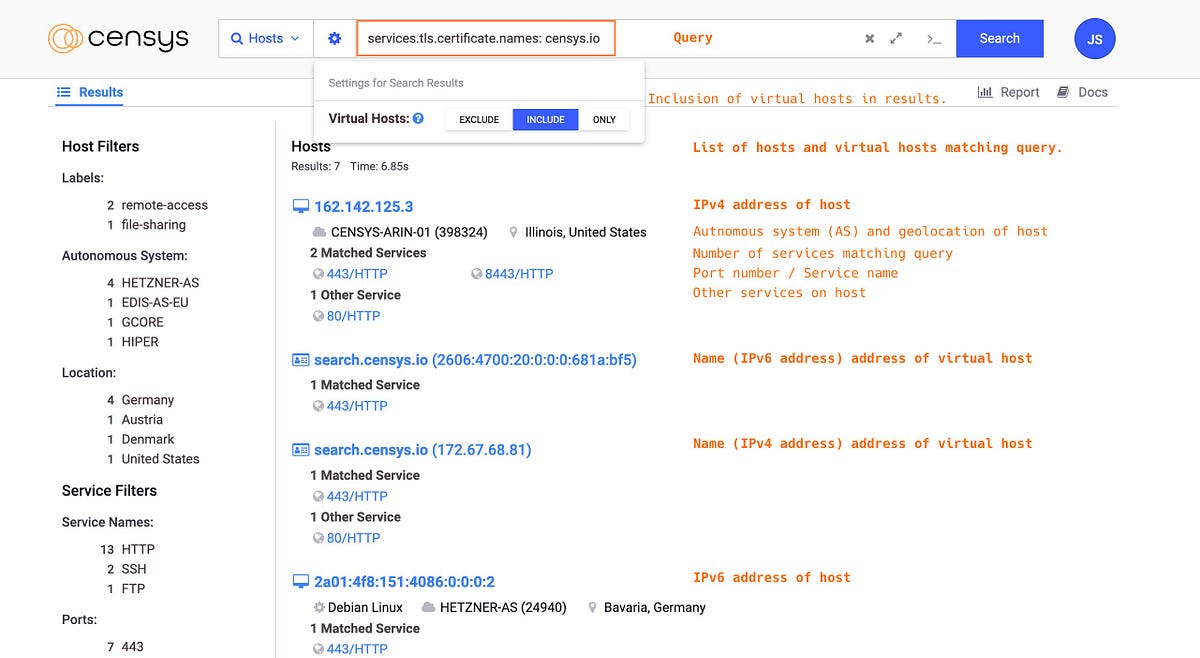1200x658 pixels.
Task: Open the JS user account menu
Action: click(x=1094, y=38)
